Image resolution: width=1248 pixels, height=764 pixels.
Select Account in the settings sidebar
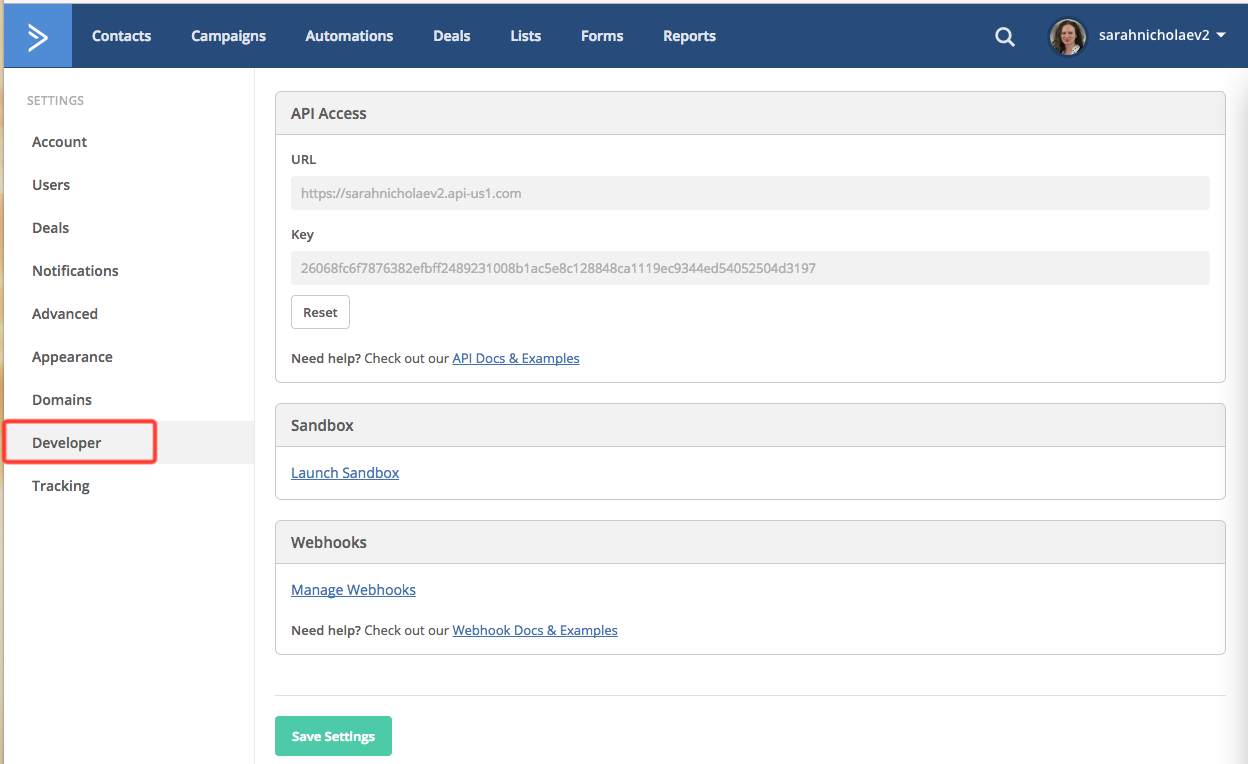[x=59, y=142]
